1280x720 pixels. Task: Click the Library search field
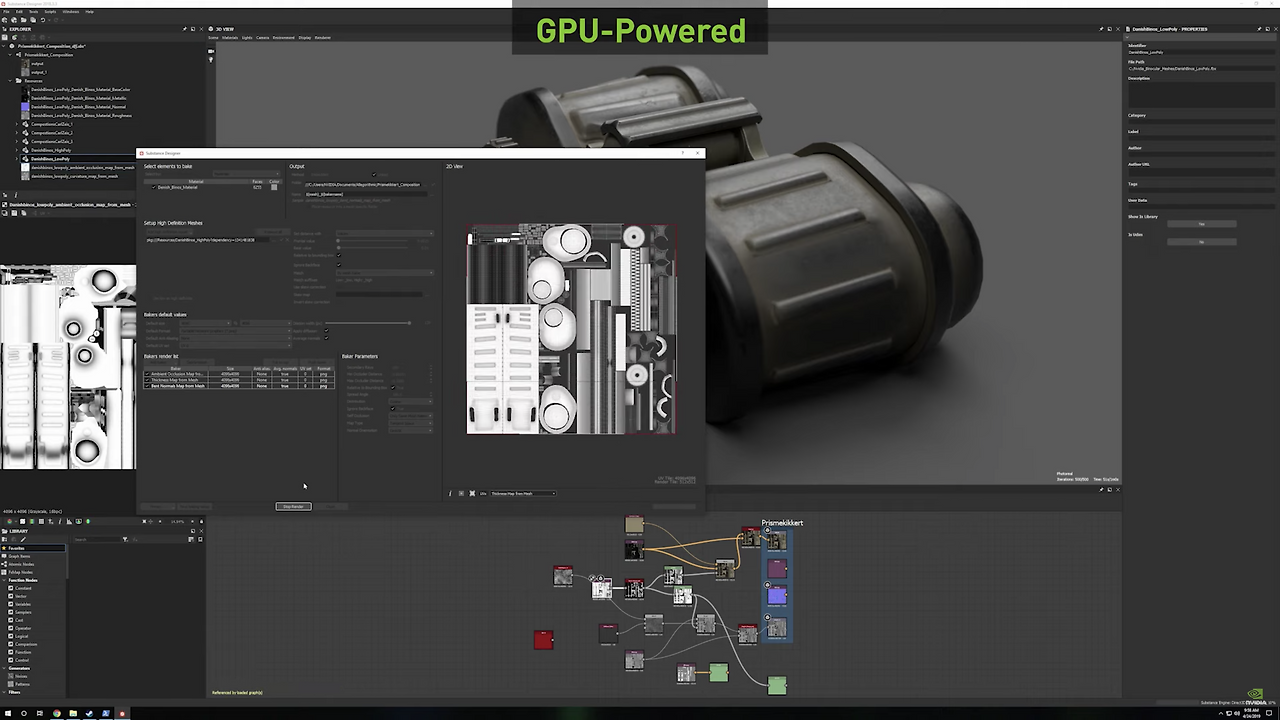tap(96, 540)
